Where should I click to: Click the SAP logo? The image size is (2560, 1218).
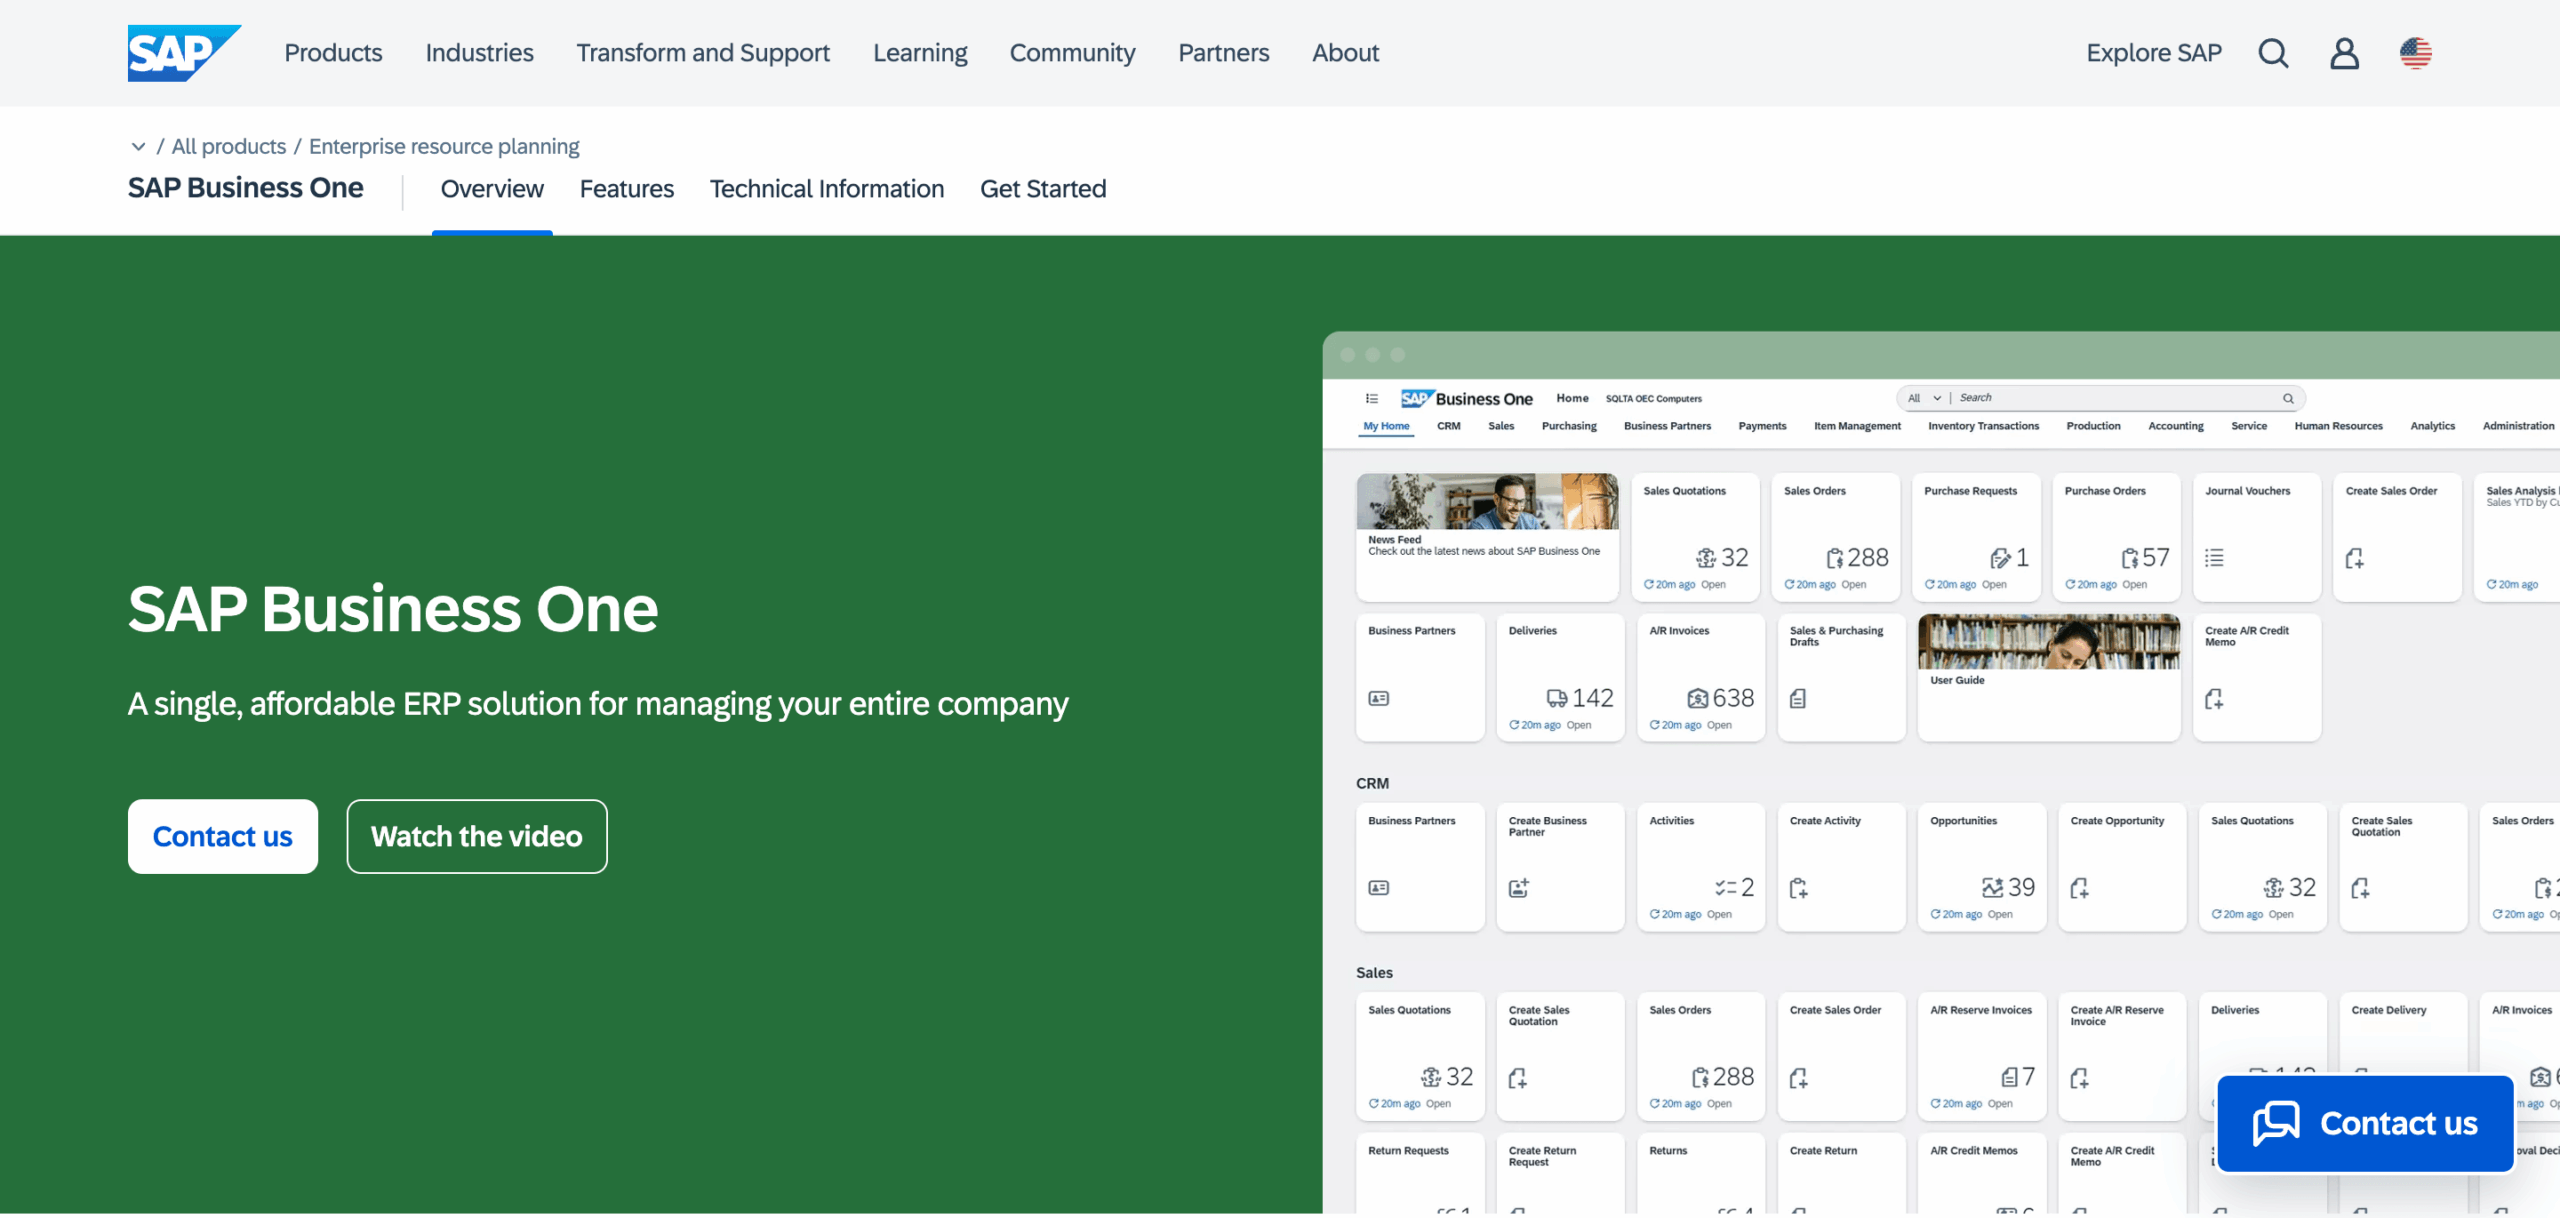(184, 53)
